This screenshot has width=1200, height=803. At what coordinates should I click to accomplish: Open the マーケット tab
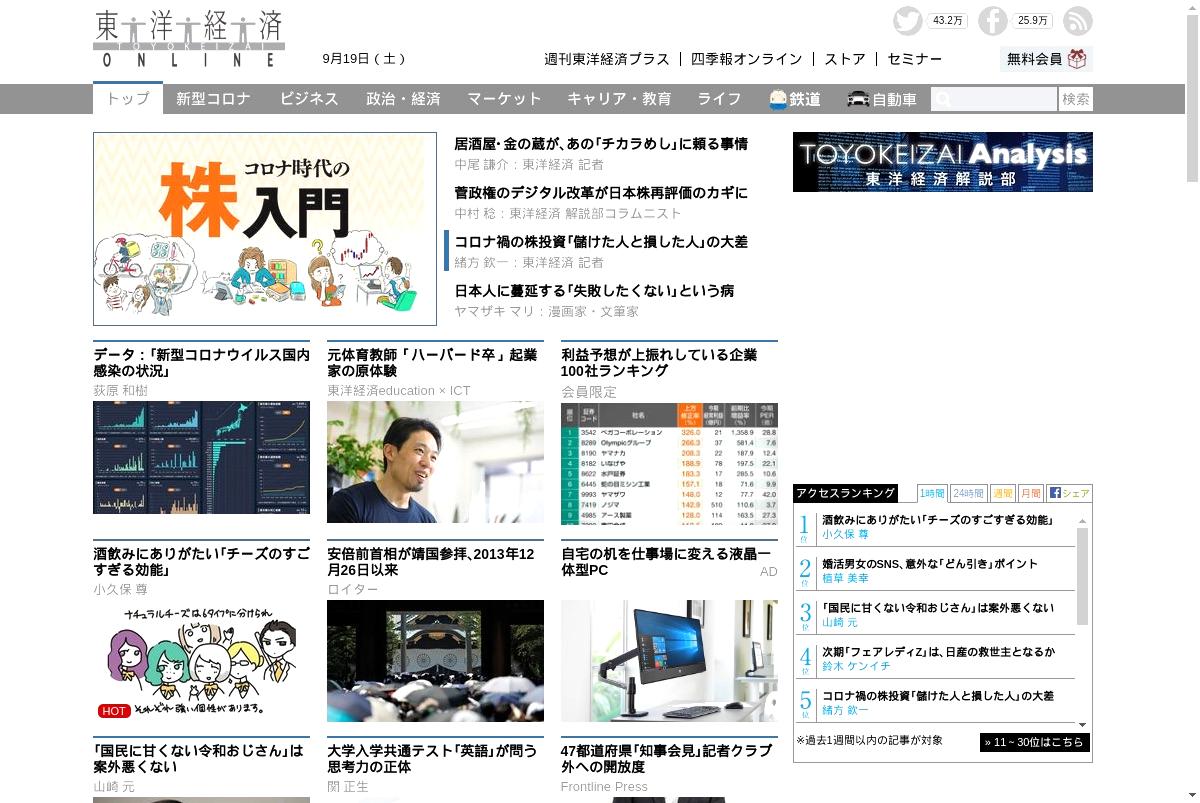coord(504,99)
